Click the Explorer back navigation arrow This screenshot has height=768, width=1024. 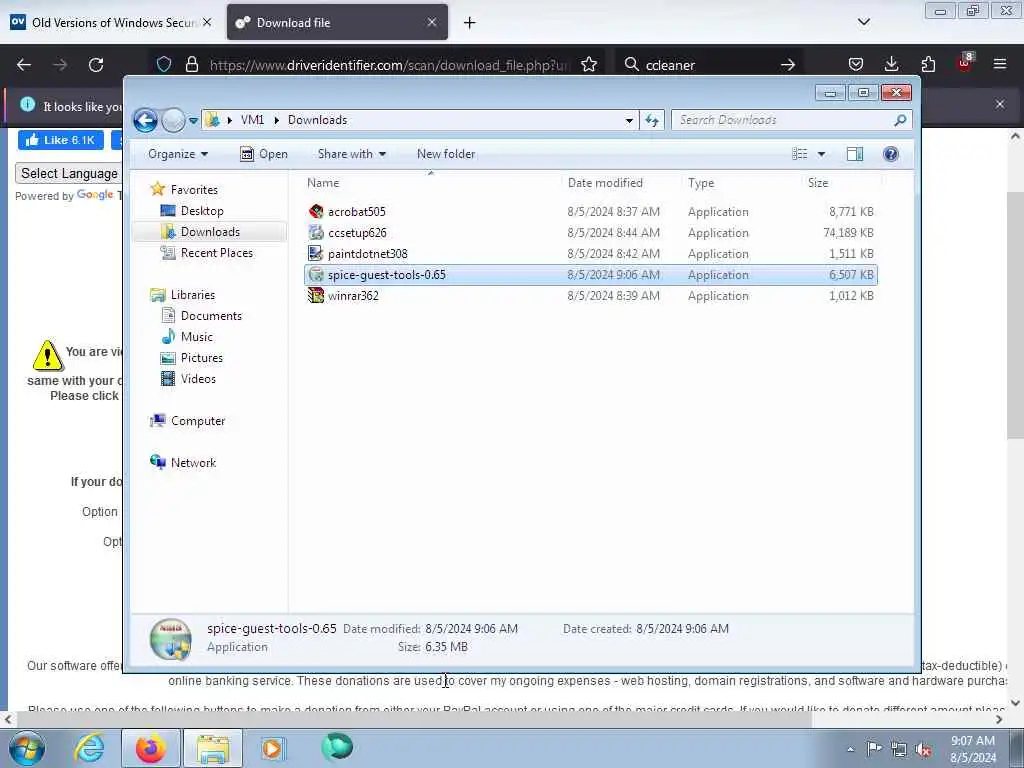click(145, 120)
